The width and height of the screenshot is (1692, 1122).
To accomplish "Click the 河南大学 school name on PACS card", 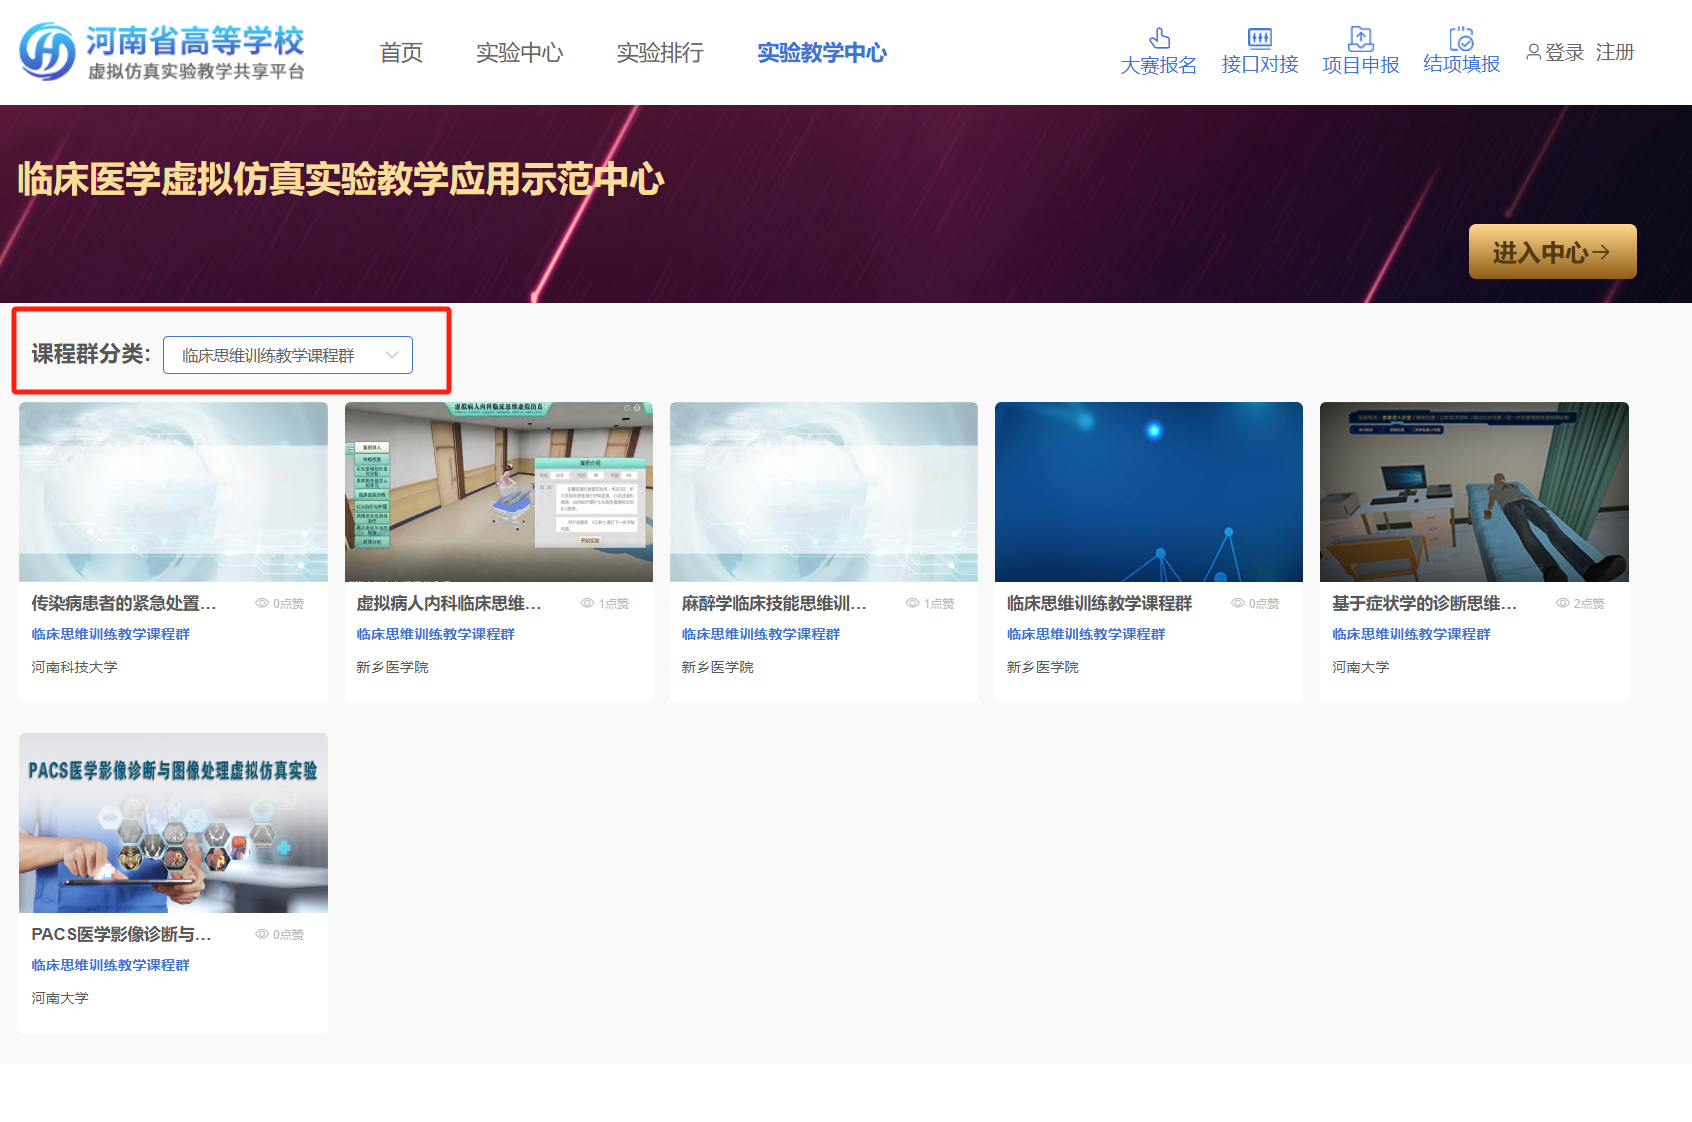I will 60,997.
